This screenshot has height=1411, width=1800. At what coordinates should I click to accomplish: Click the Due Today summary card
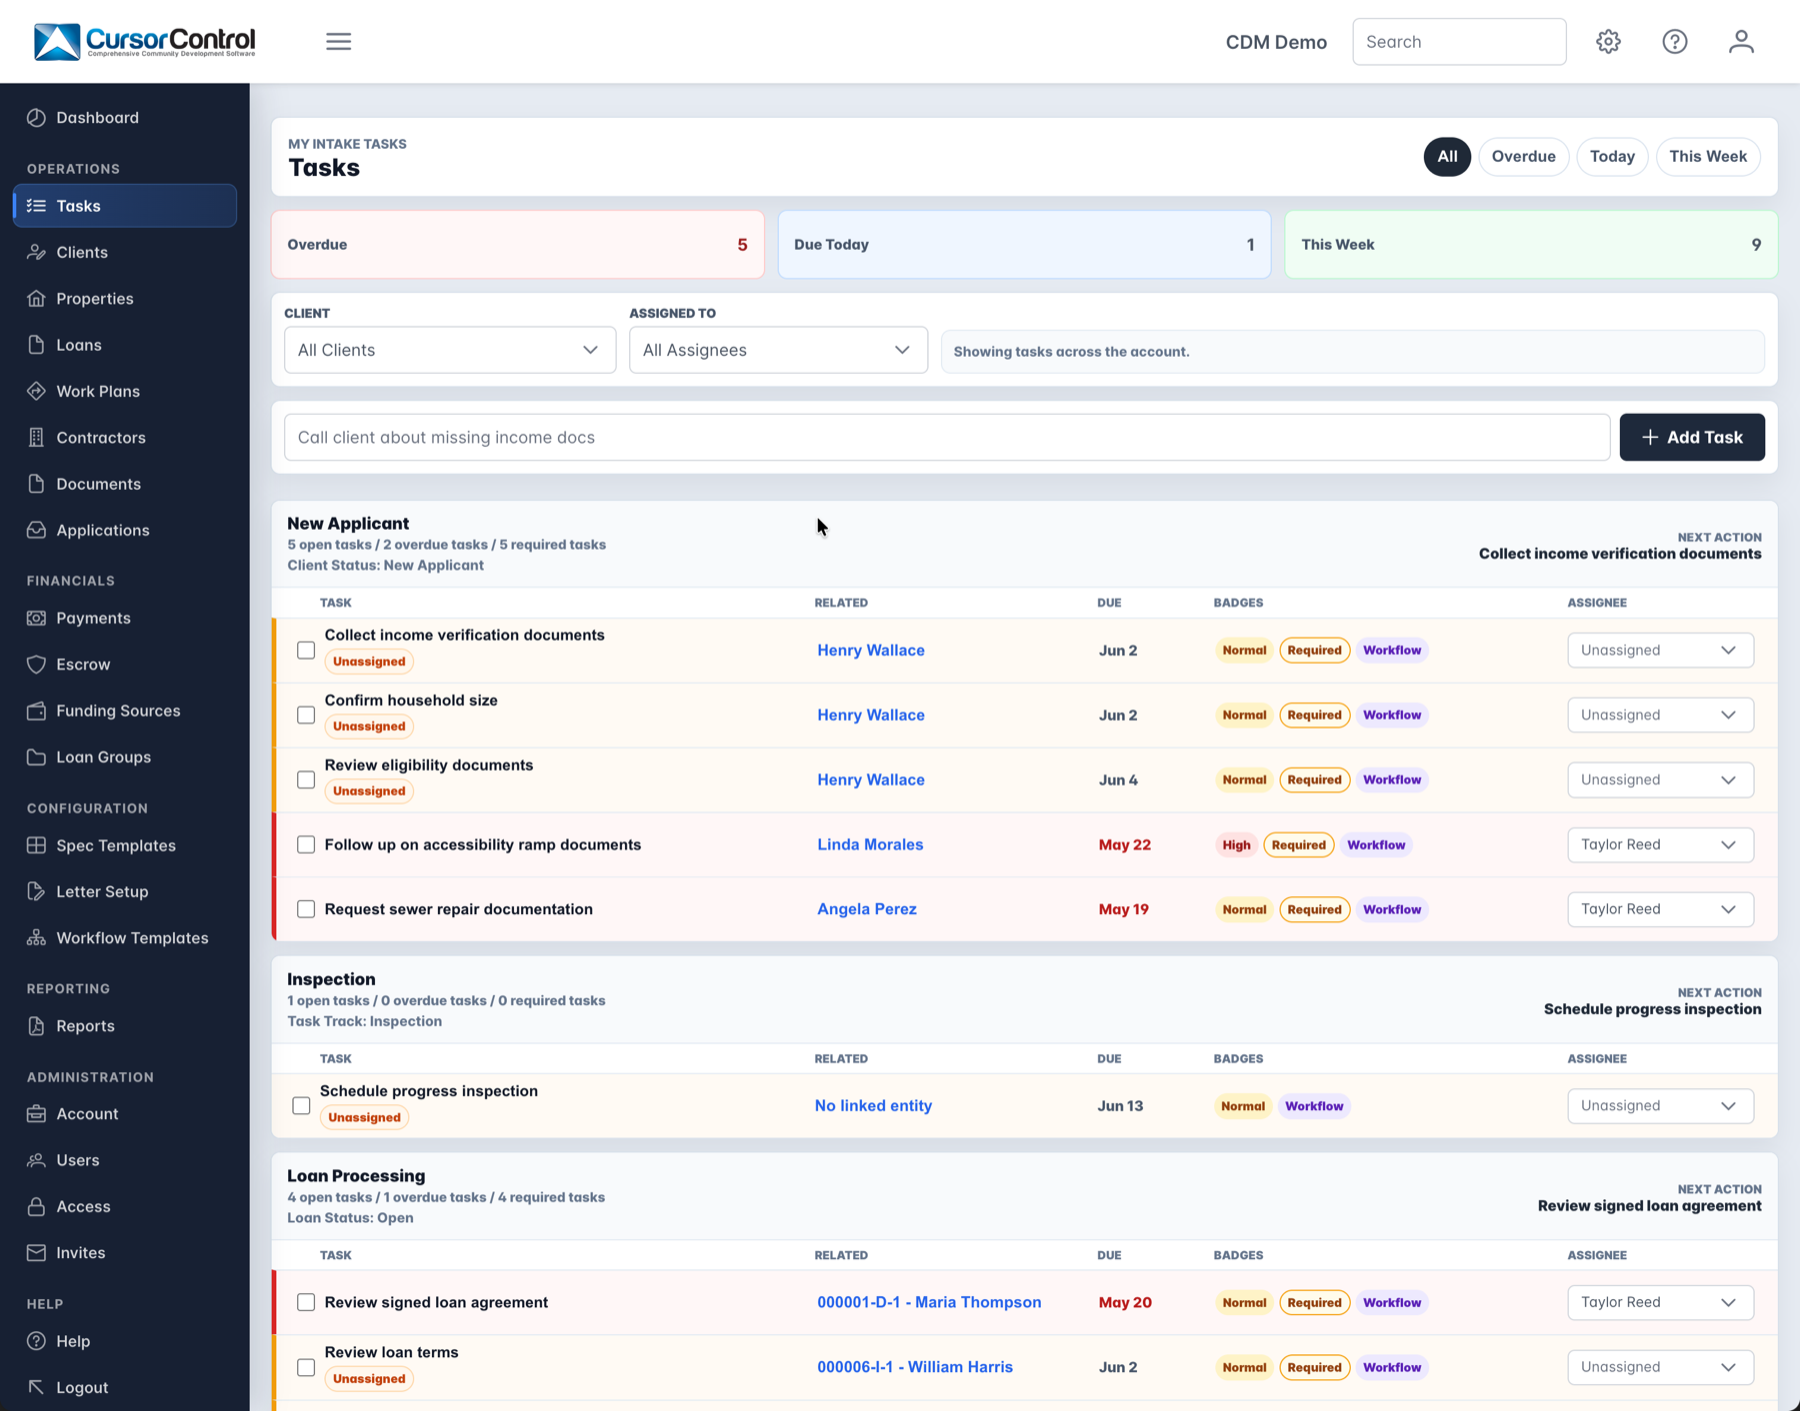[1024, 244]
